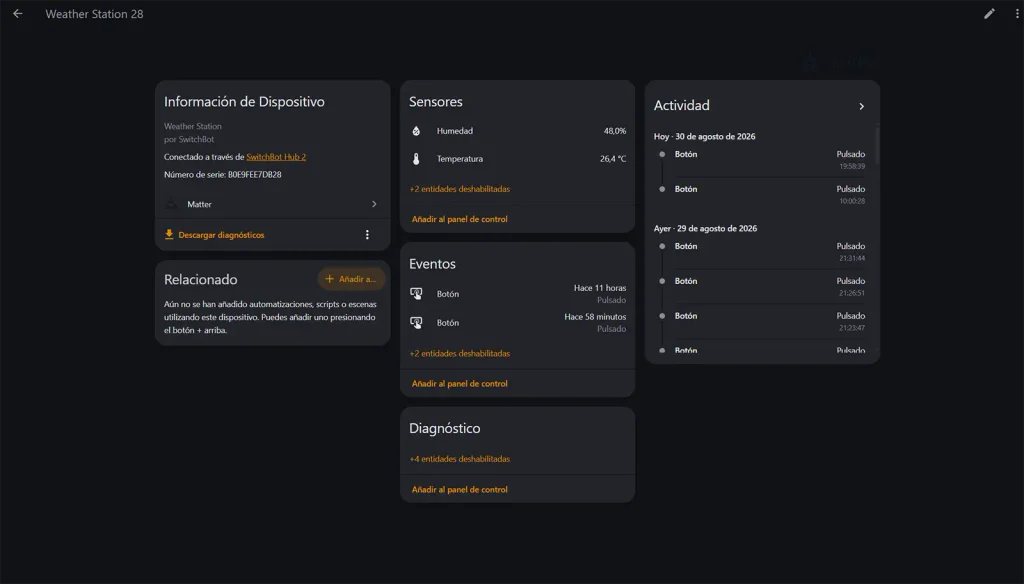Expand the Matter row chevron

point(374,204)
